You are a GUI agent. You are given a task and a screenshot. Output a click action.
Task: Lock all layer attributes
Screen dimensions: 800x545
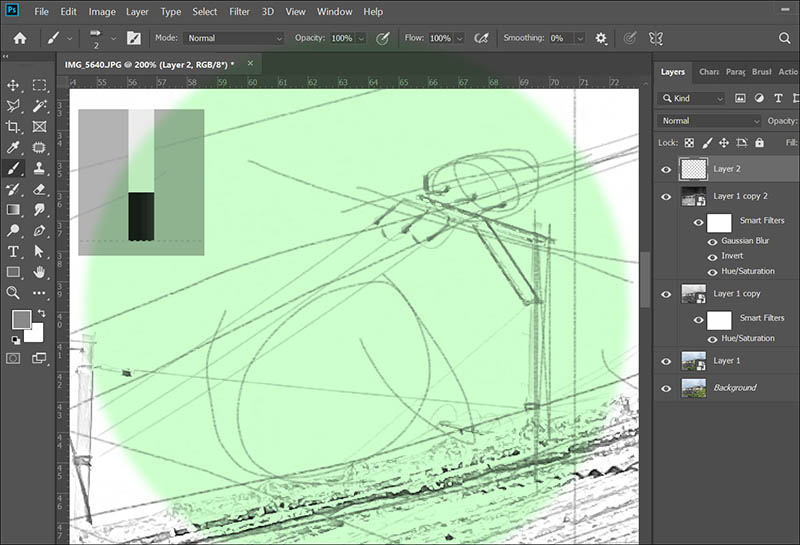coord(759,143)
